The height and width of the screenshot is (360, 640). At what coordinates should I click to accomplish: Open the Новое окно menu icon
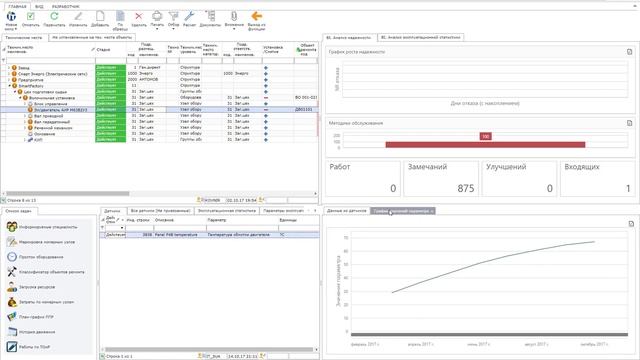tap(11, 16)
